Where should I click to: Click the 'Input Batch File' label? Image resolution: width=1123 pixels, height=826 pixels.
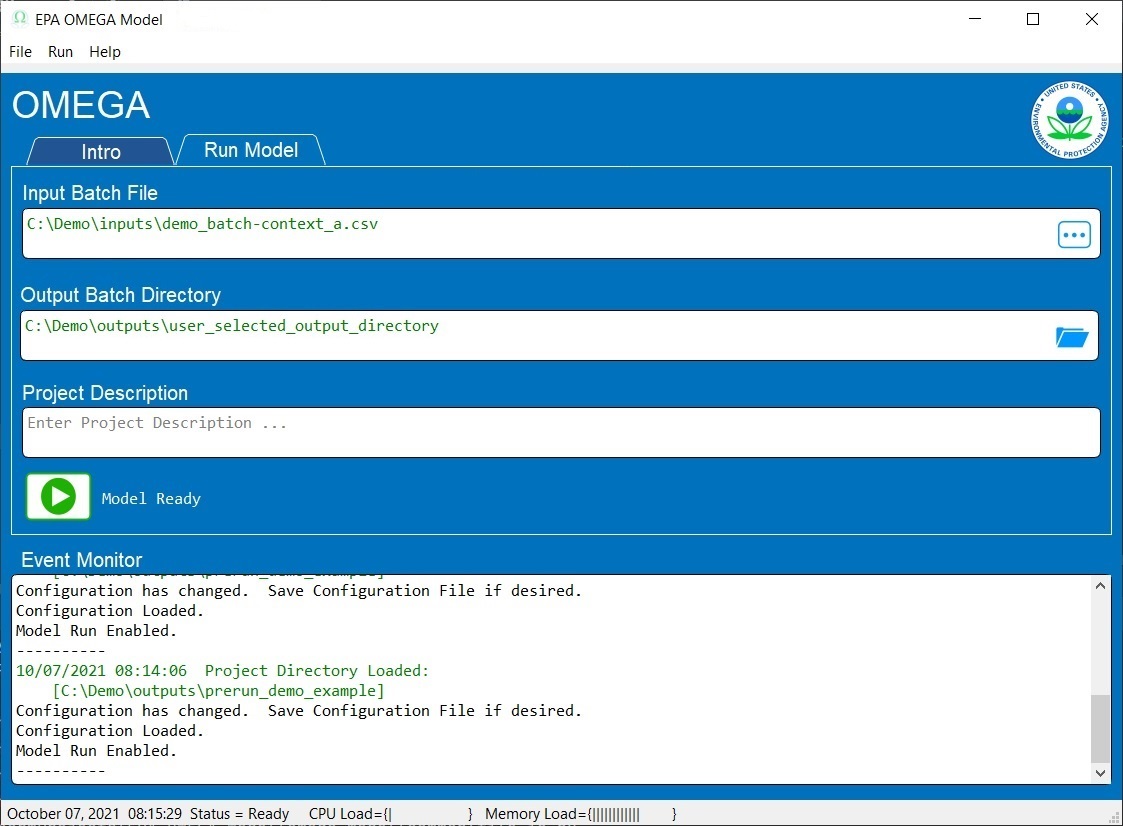click(x=90, y=193)
